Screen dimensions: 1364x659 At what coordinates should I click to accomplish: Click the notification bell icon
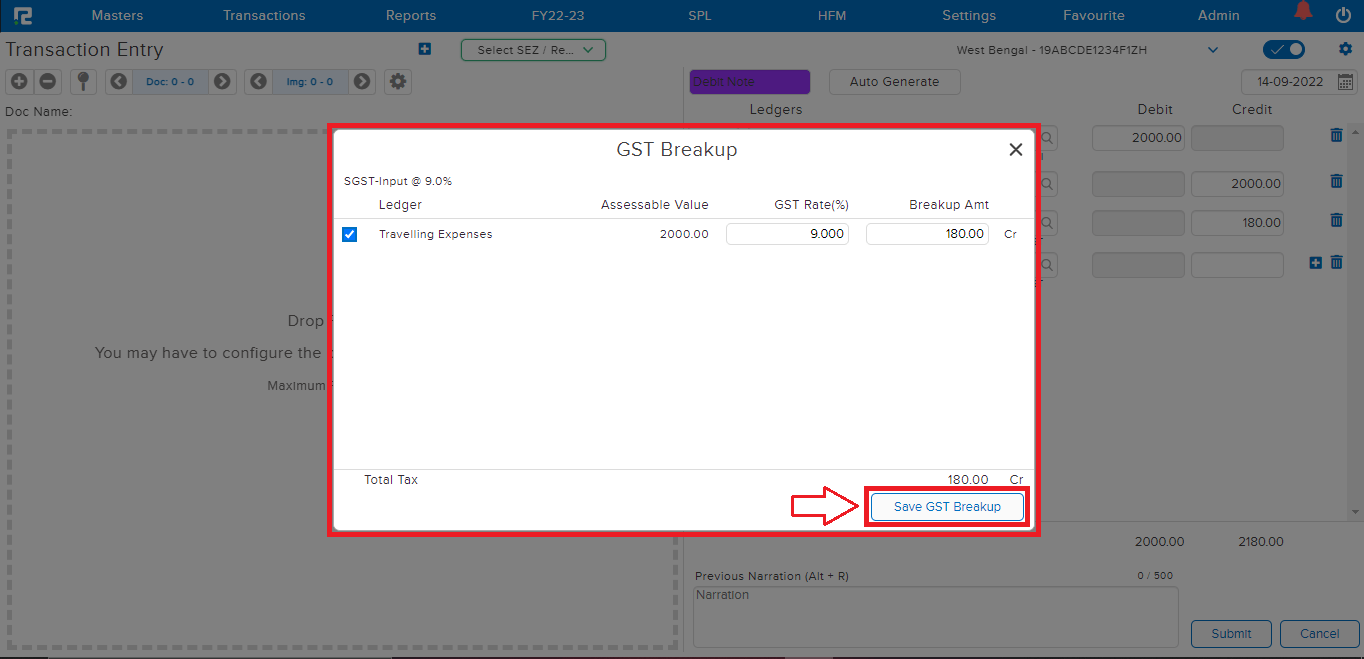point(1302,13)
